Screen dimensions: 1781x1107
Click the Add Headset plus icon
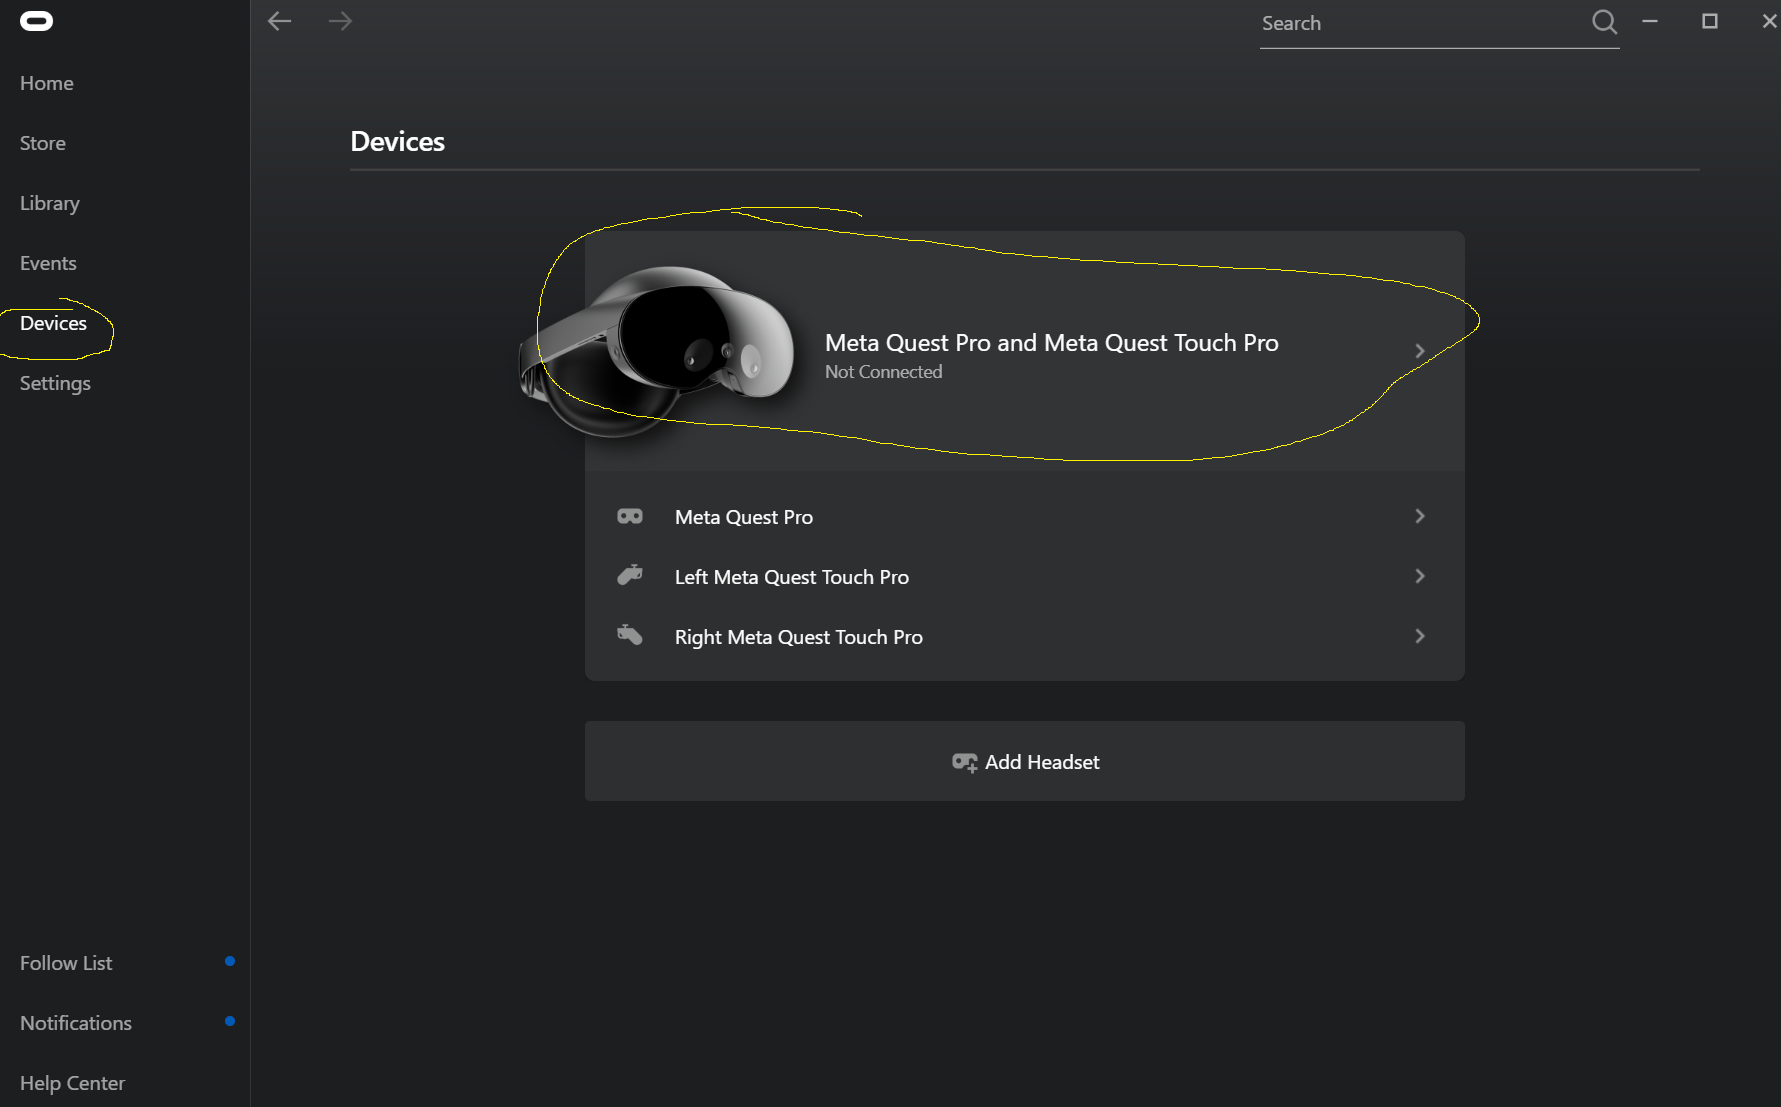(964, 762)
